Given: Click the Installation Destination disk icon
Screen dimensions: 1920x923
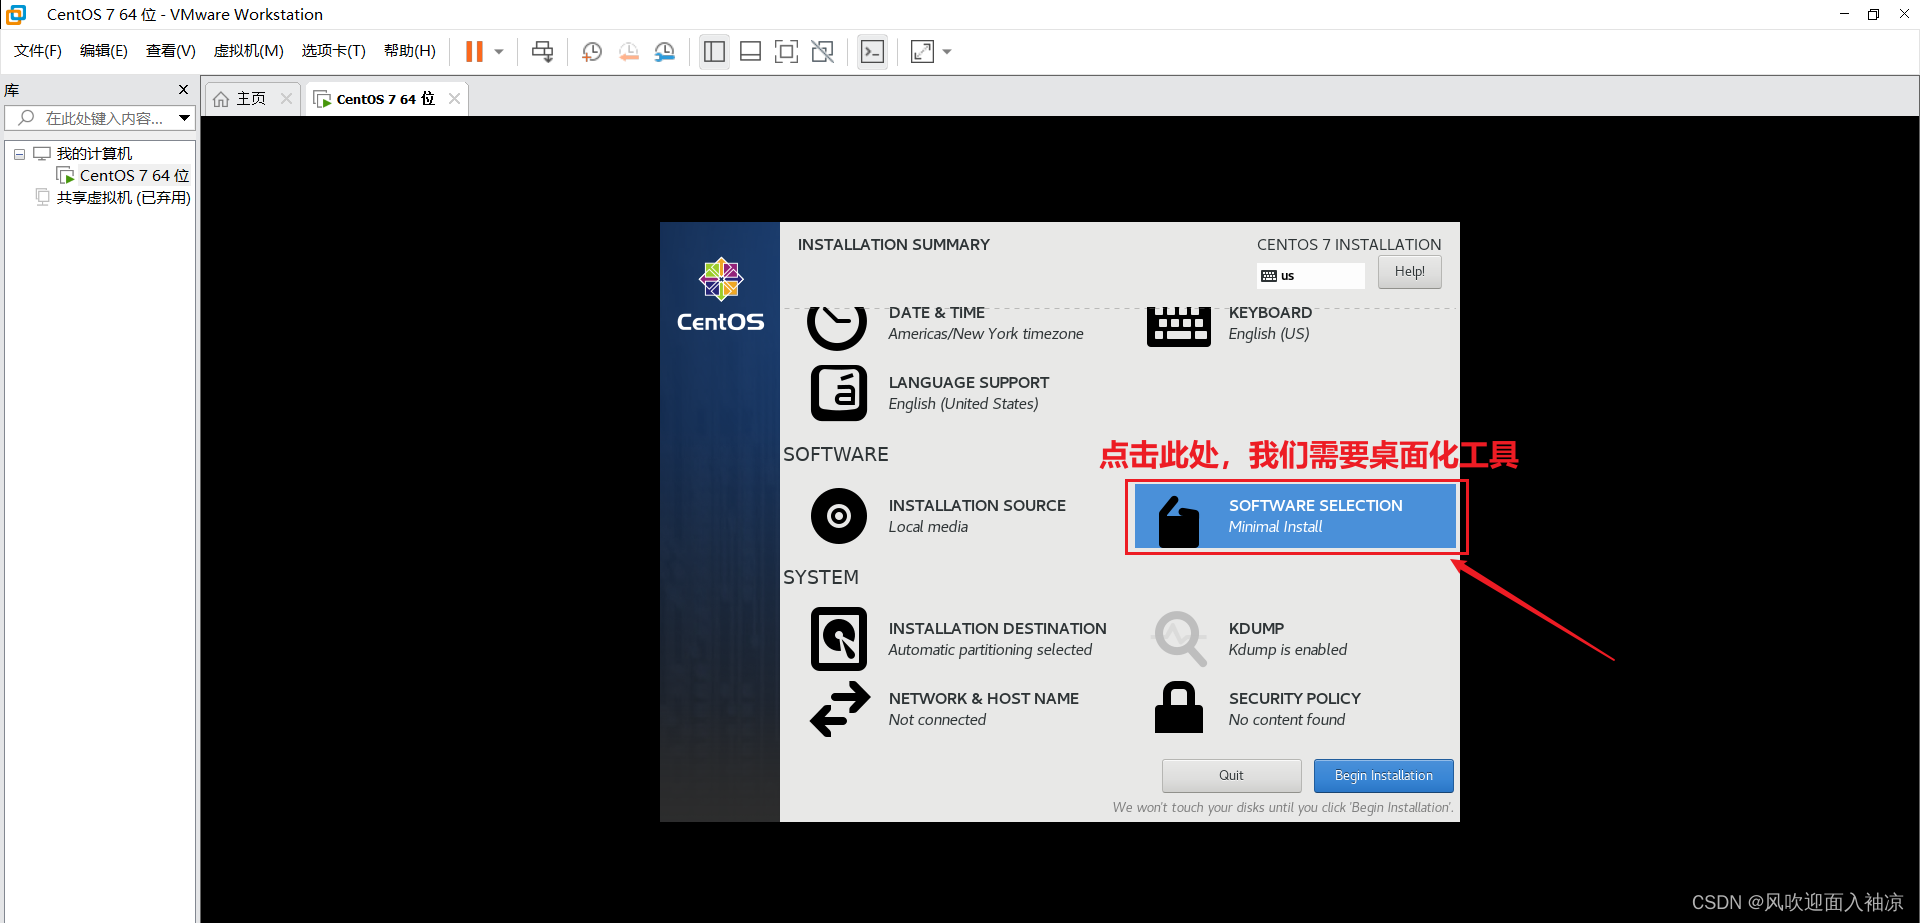Looking at the screenshot, I should click(x=838, y=639).
